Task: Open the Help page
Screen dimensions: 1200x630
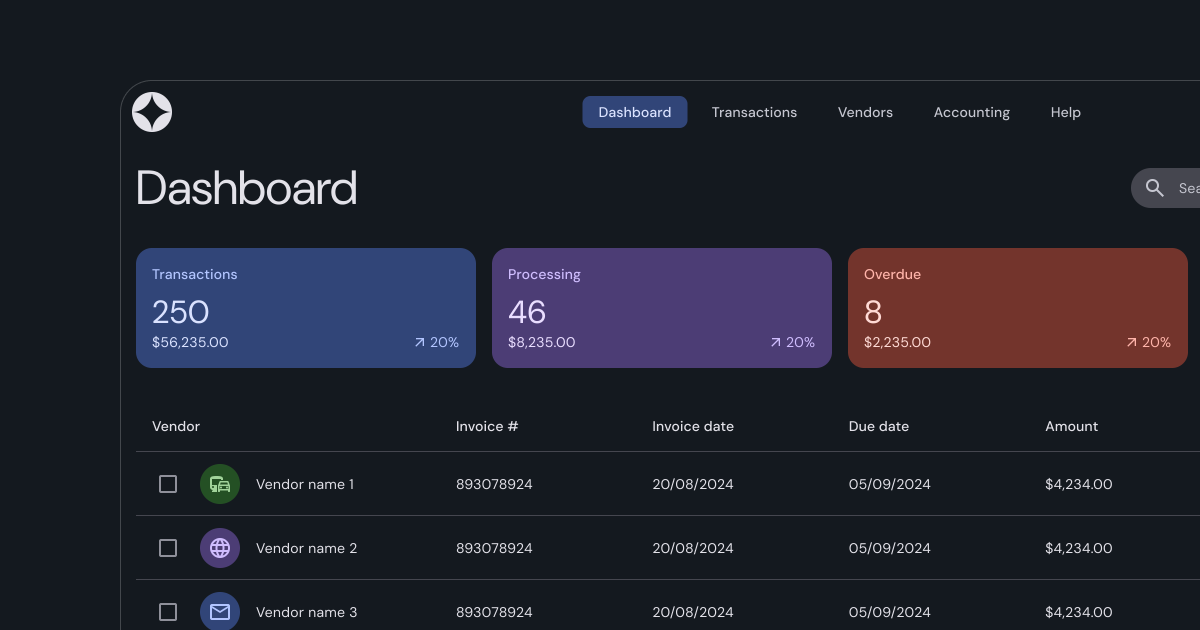Action: [1065, 112]
